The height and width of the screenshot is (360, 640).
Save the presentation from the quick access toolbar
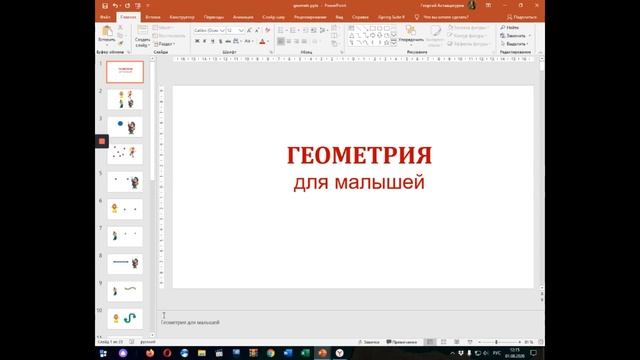(x=105, y=6)
